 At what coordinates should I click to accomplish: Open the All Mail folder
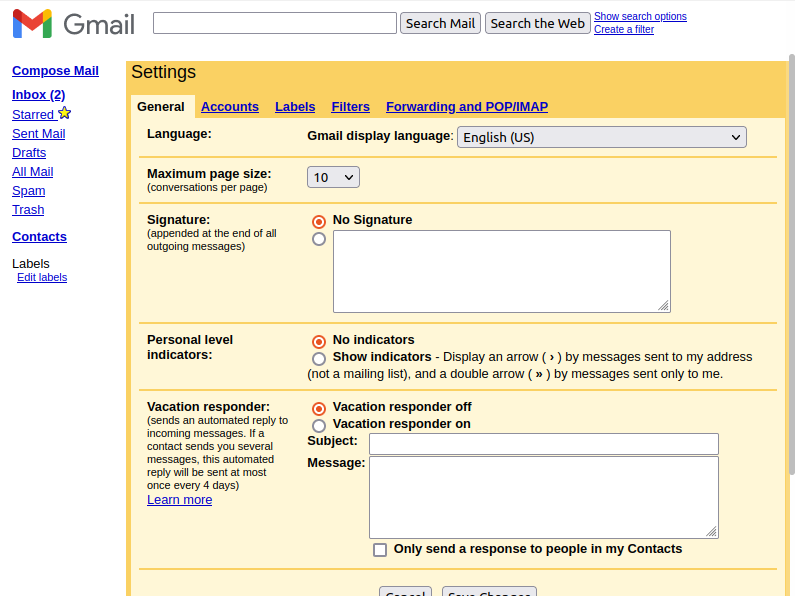coord(32,172)
